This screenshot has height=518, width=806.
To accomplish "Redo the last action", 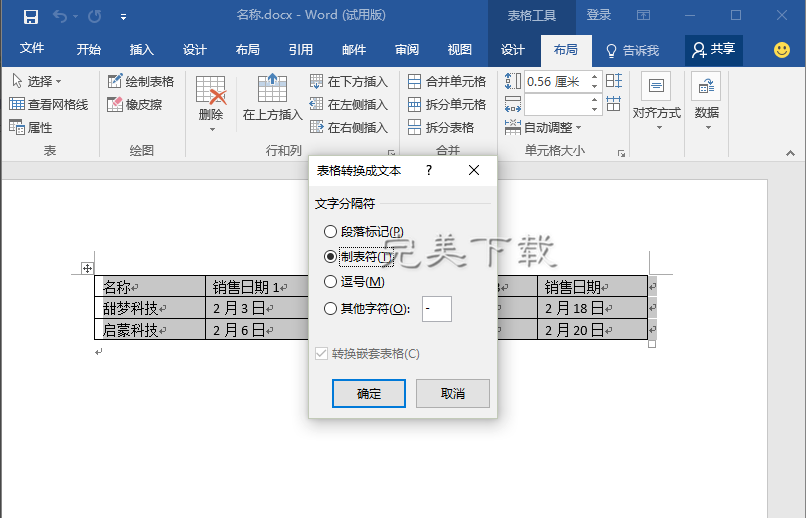I will 95,16.
